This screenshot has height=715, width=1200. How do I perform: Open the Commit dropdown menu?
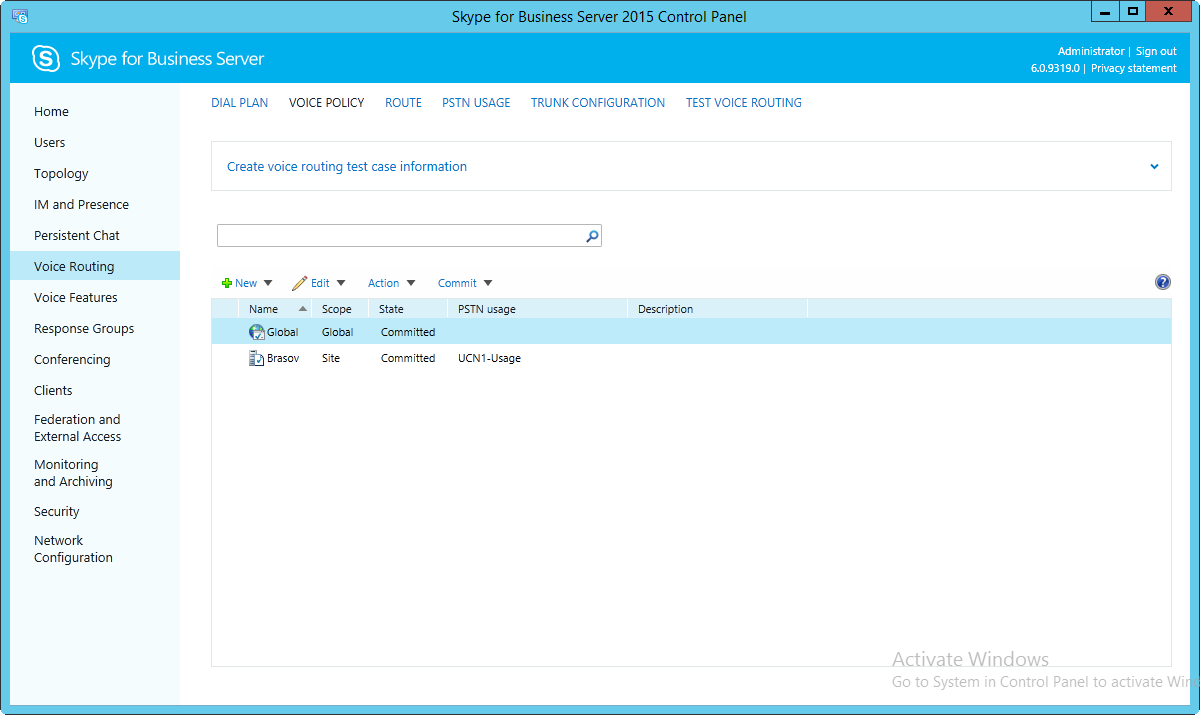pos(465,283)
